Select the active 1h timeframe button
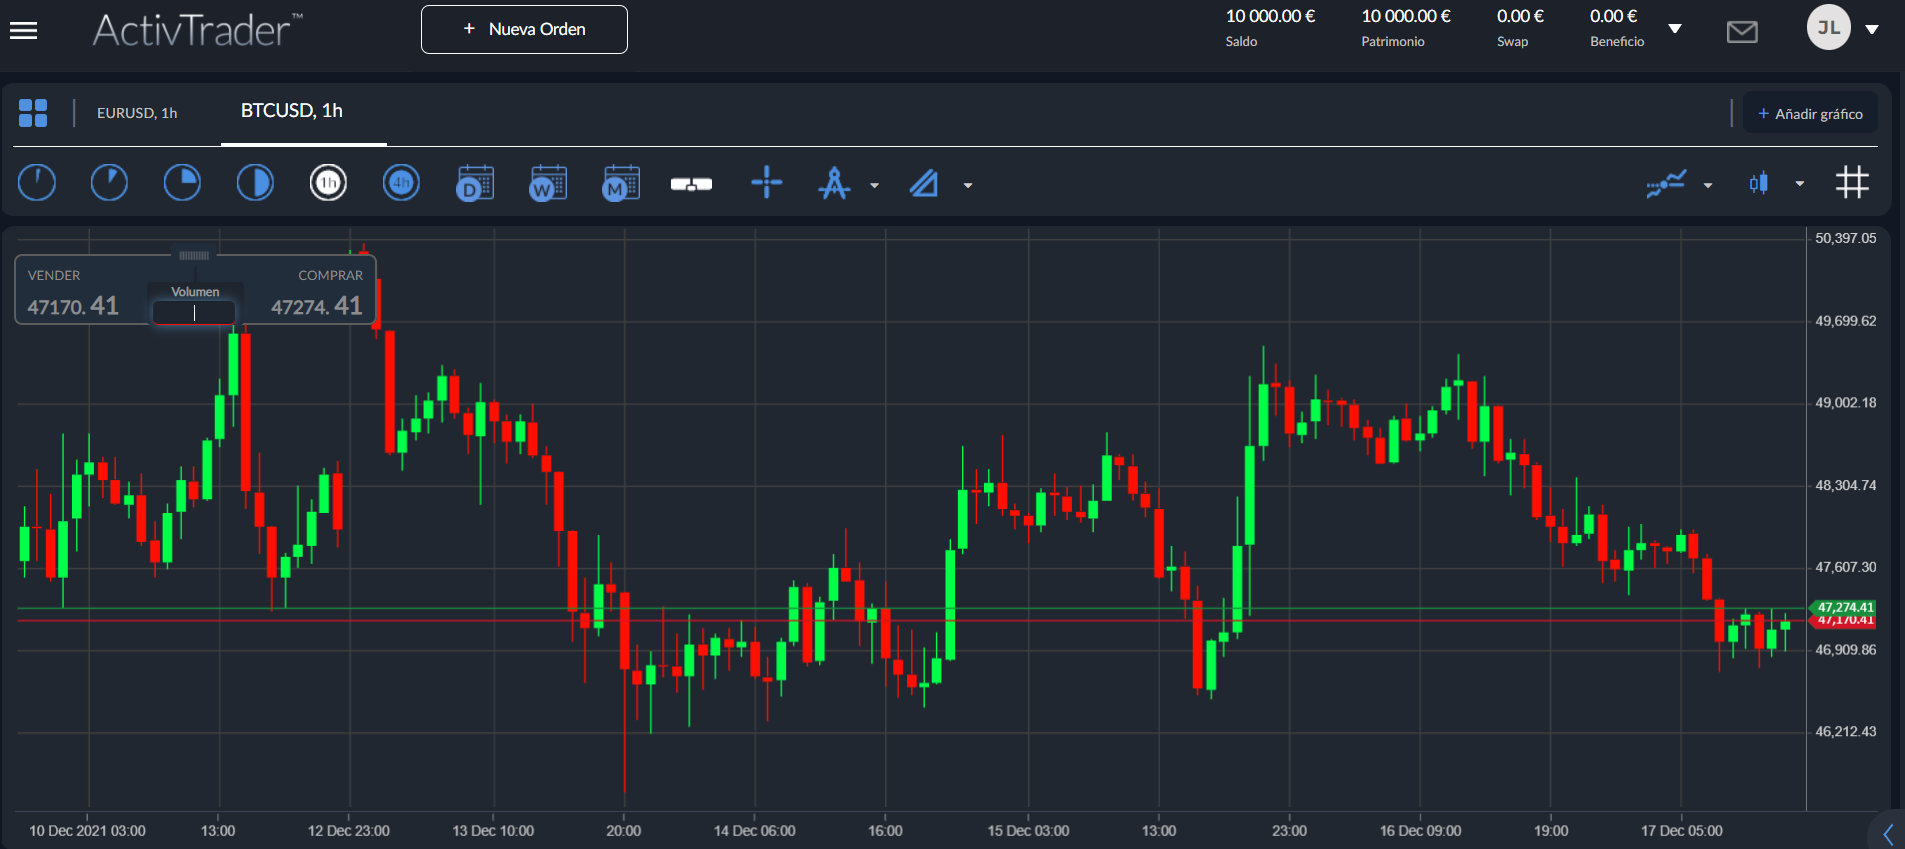1905x849 pixels. 328,183
